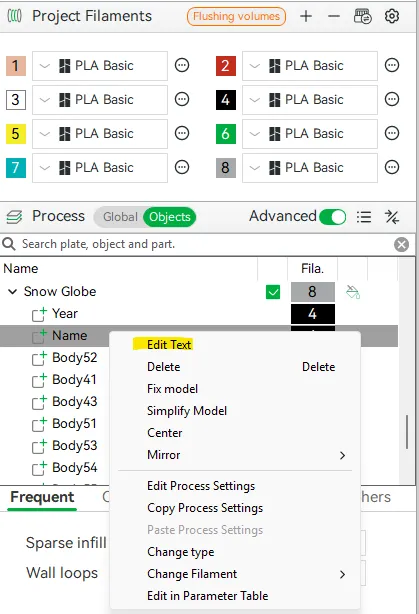Toggle the Advanced mode switch
This screenshot has width=419, height=614.
[332, 217]
